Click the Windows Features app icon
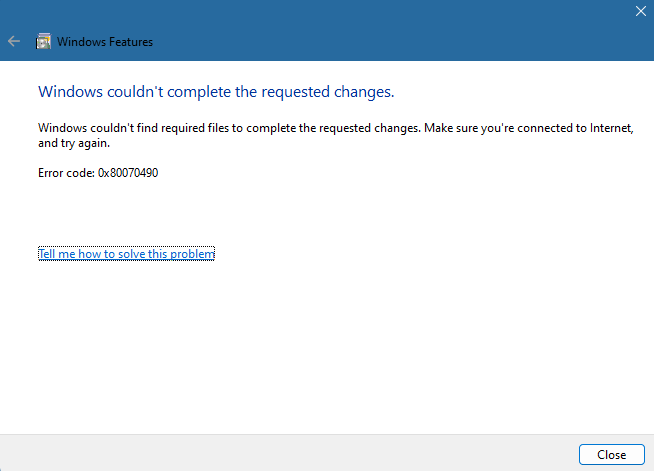The width and height of the screenshot is (654, 471). pyautogui.click(x=44, y=42)
